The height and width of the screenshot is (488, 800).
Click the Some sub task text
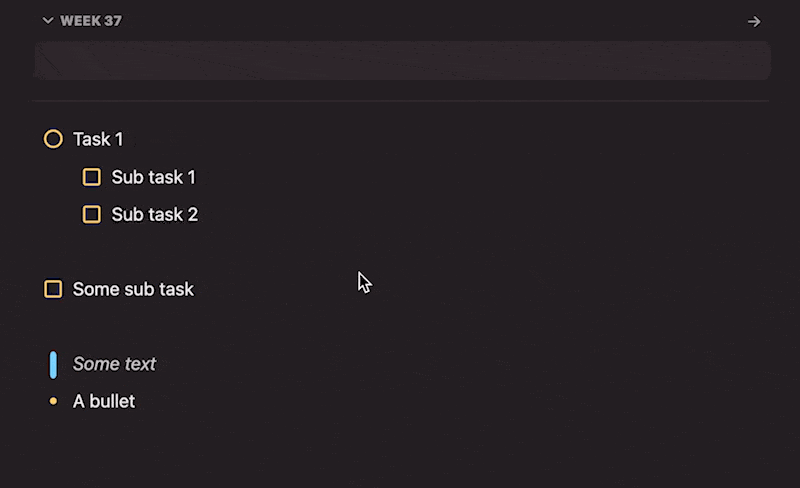click(133, 289)
